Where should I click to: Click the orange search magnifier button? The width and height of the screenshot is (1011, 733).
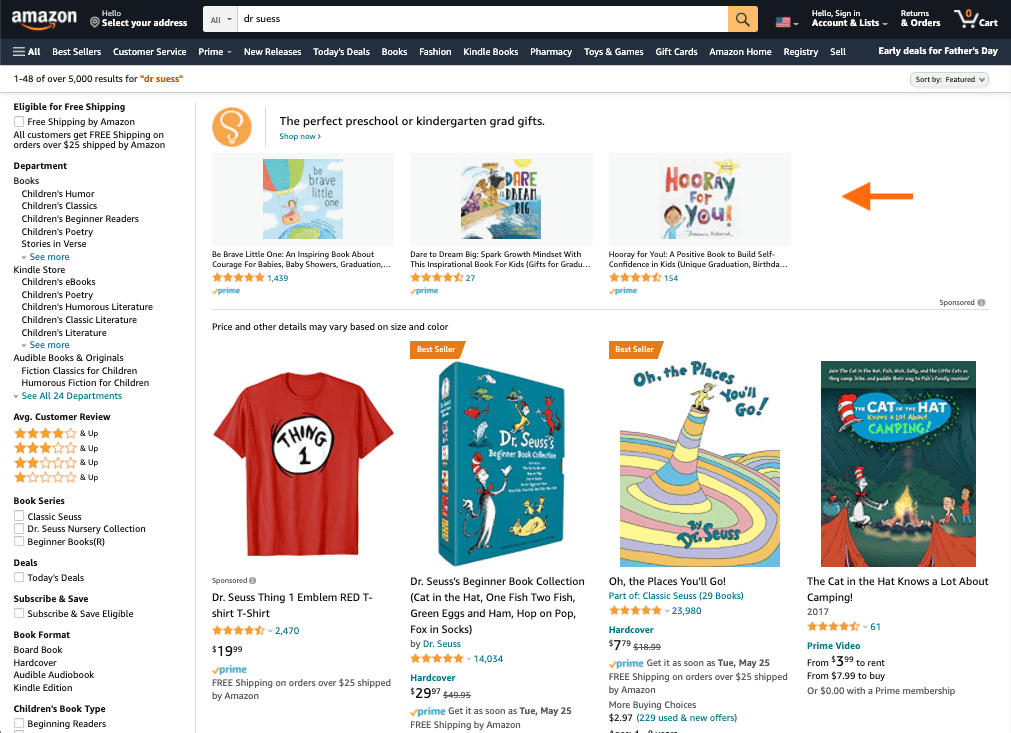click(742, 20)
